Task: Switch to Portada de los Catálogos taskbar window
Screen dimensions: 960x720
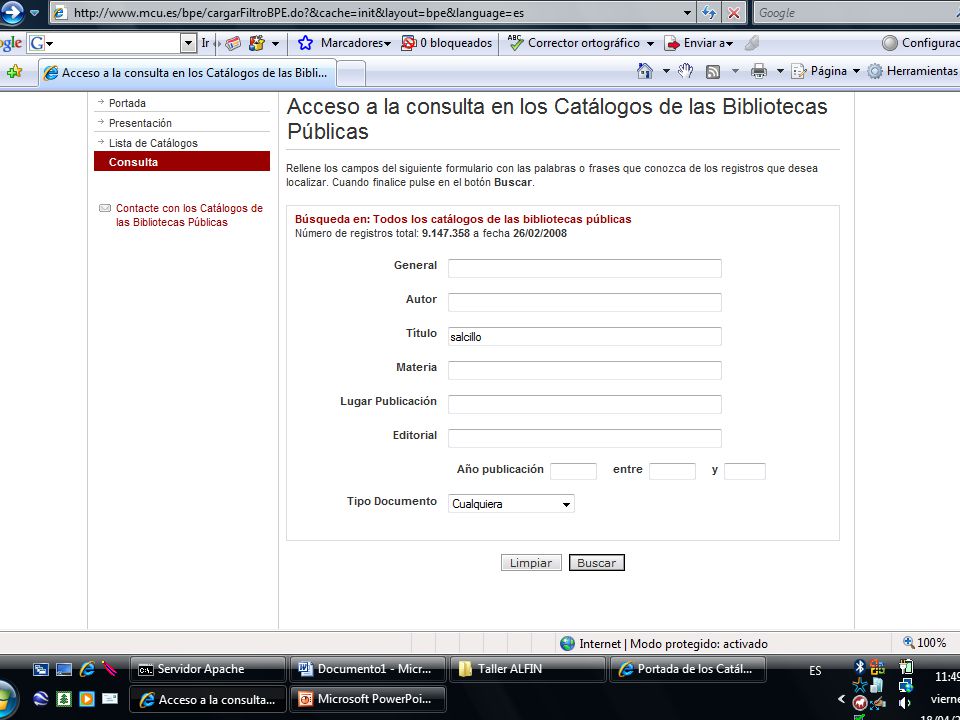Action: [688, 669]
